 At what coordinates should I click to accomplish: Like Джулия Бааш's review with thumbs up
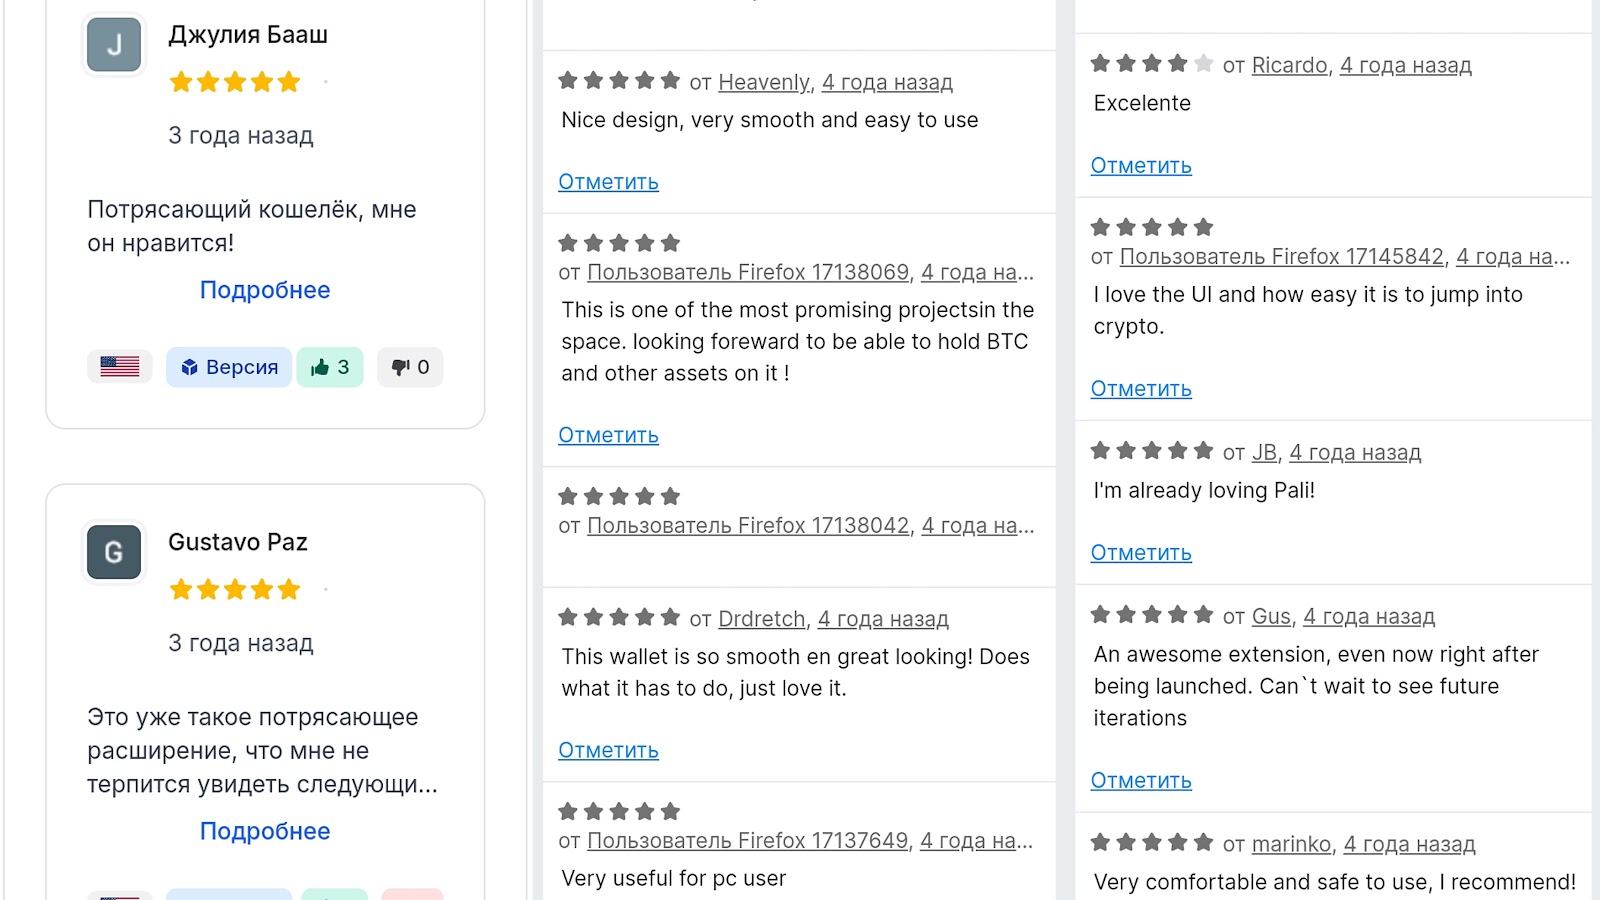click(x=330, y=367)
